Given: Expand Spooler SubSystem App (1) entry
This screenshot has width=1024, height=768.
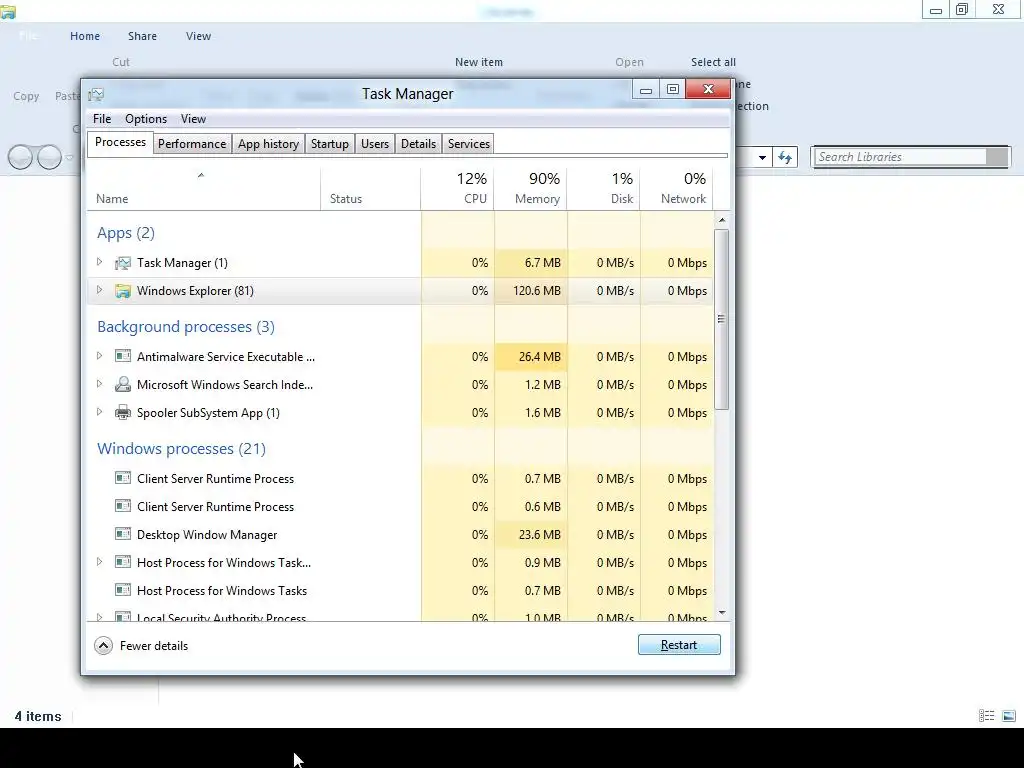Looking at the screenshot, I should [x=99, y=412].
